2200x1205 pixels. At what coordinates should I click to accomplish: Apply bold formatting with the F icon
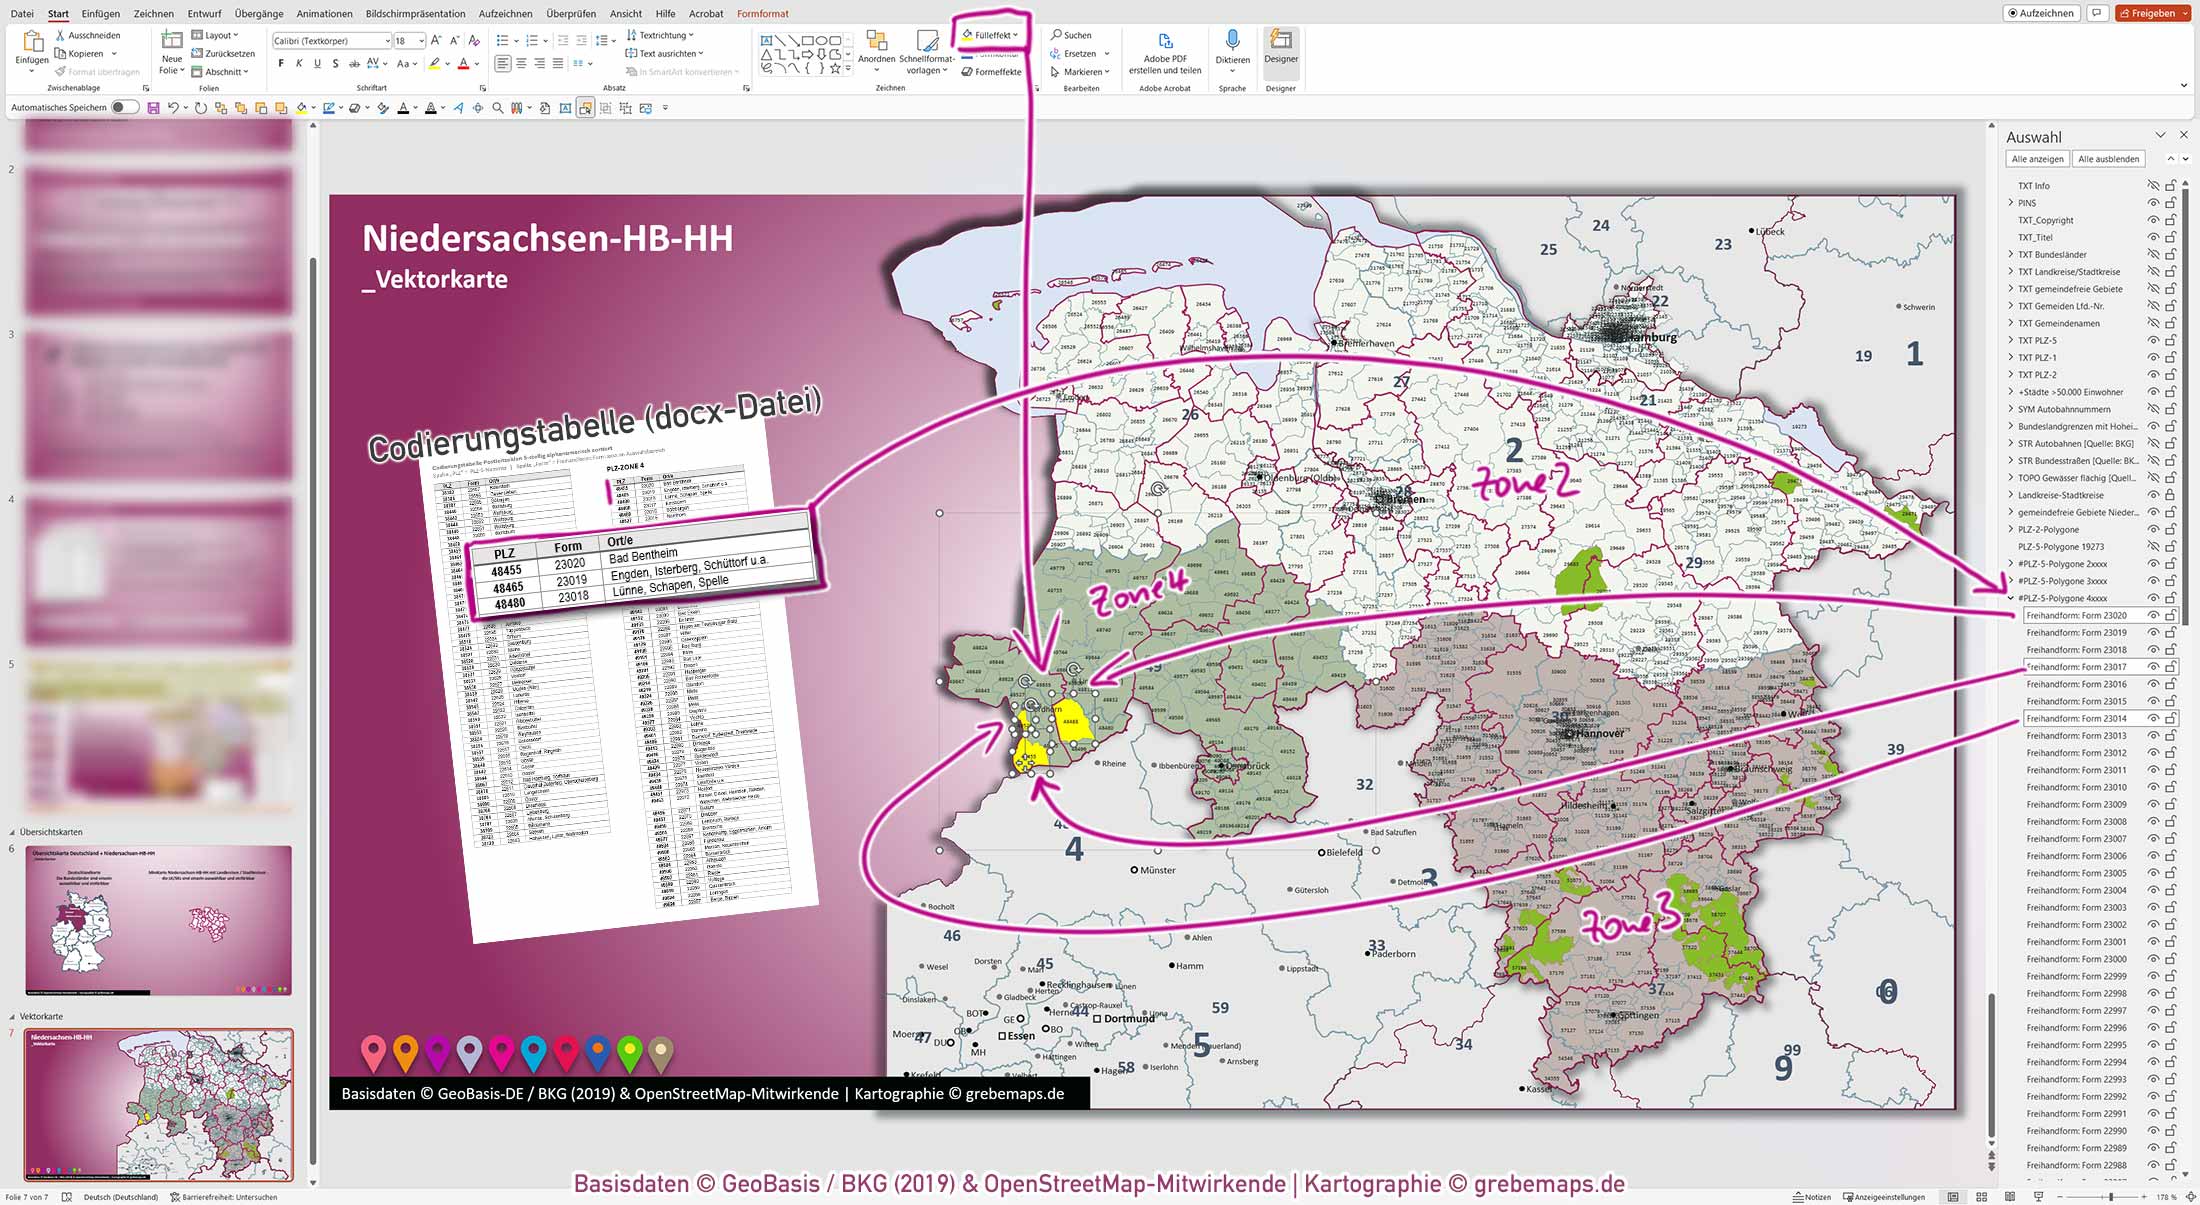[x=281, y=62]
